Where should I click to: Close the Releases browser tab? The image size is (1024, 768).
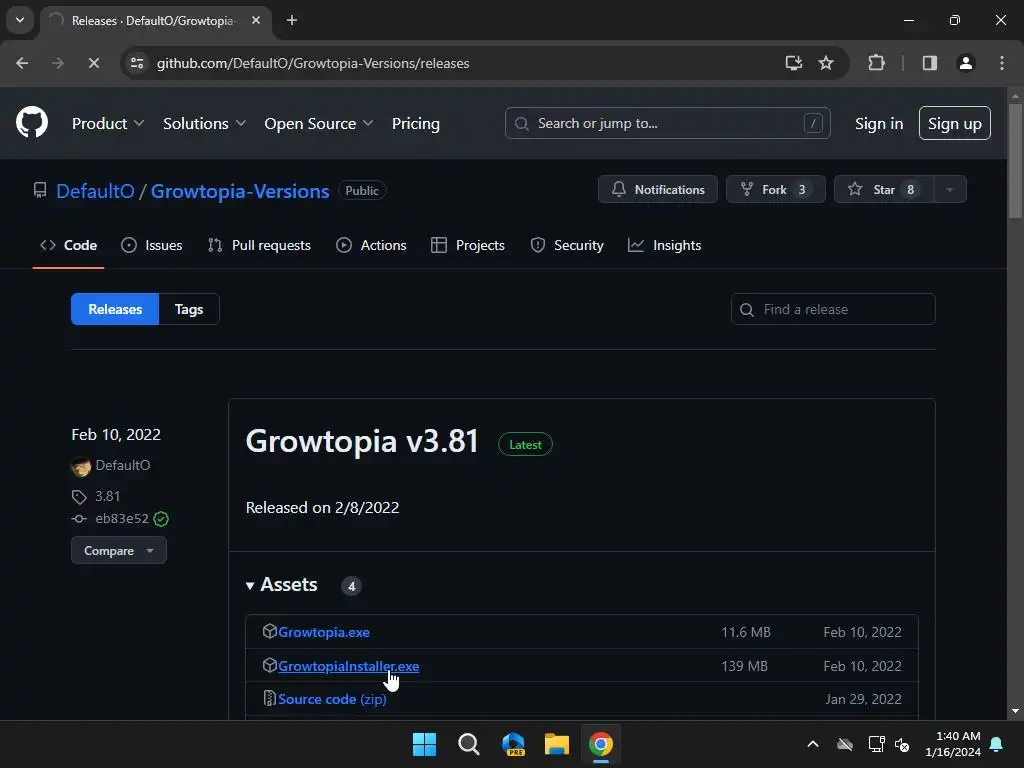[256, 20]
